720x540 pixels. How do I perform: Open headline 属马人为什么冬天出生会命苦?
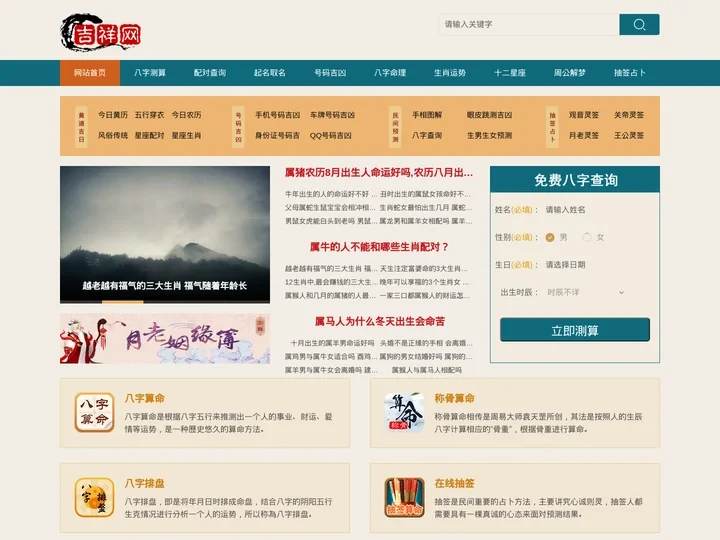tap(380, 321)
